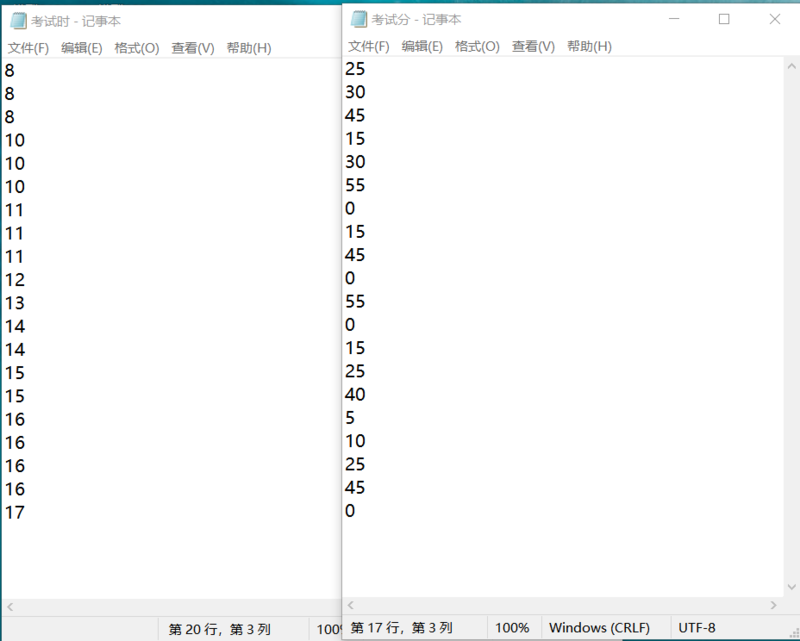The height and width of the screenshot is (641, 800).
Task: Open 文件(F) menu in 考试分 window
Action: click(368, 46)
